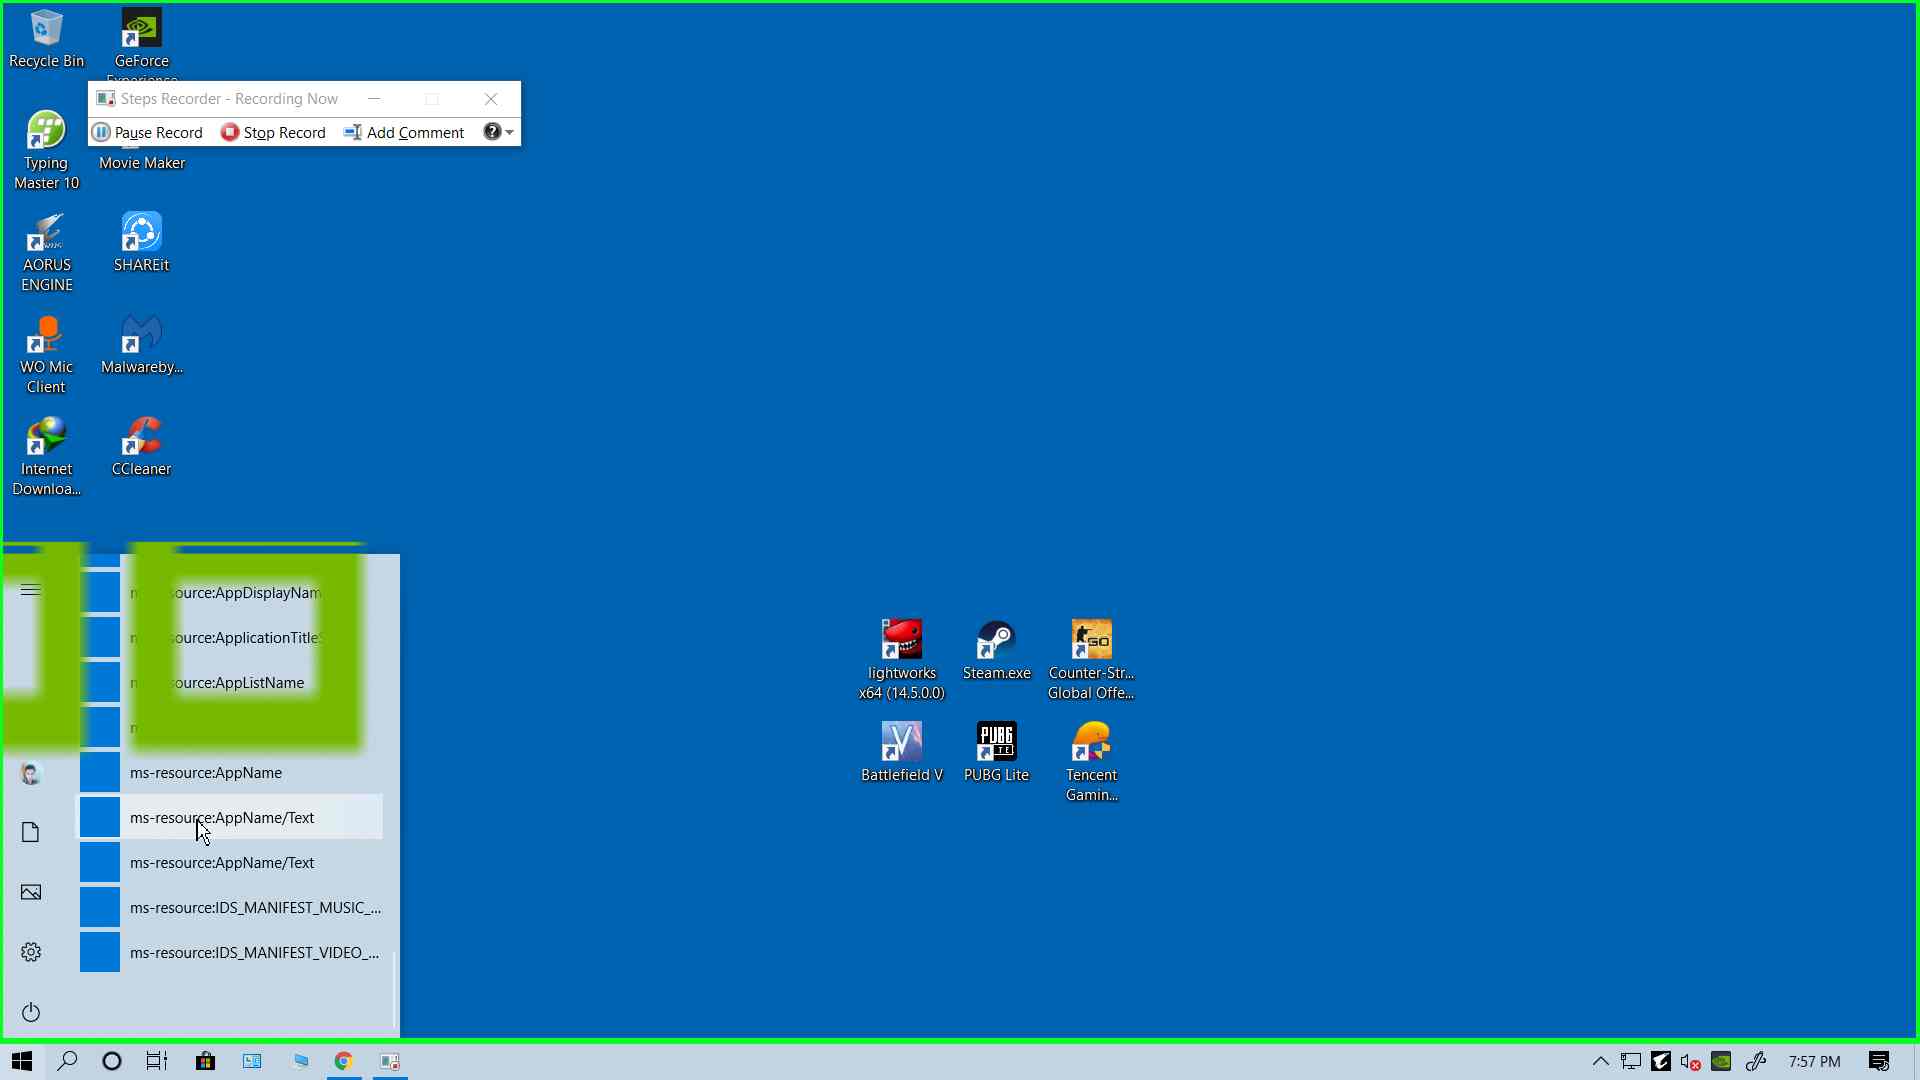Open Microsoft Store on taskbar
The image size is (1920, 1080).
point(205,1061)
